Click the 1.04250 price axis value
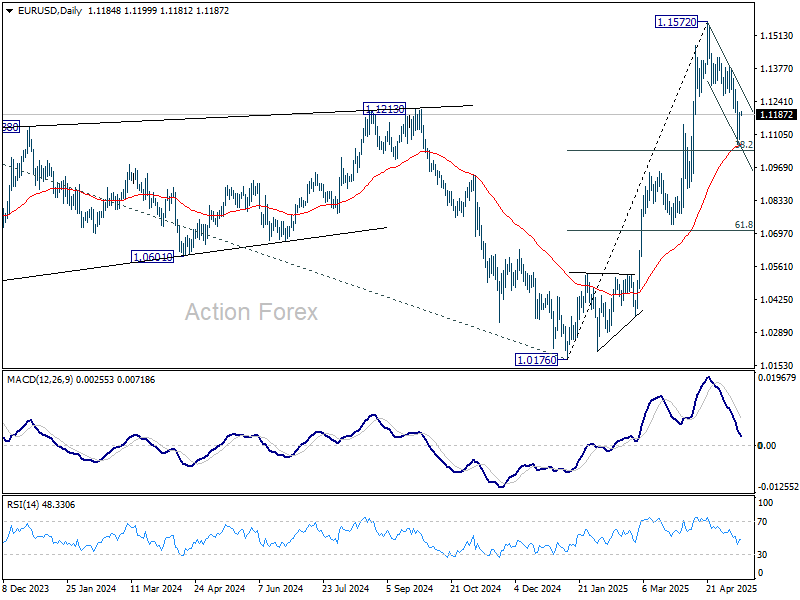 click(777, 299)
